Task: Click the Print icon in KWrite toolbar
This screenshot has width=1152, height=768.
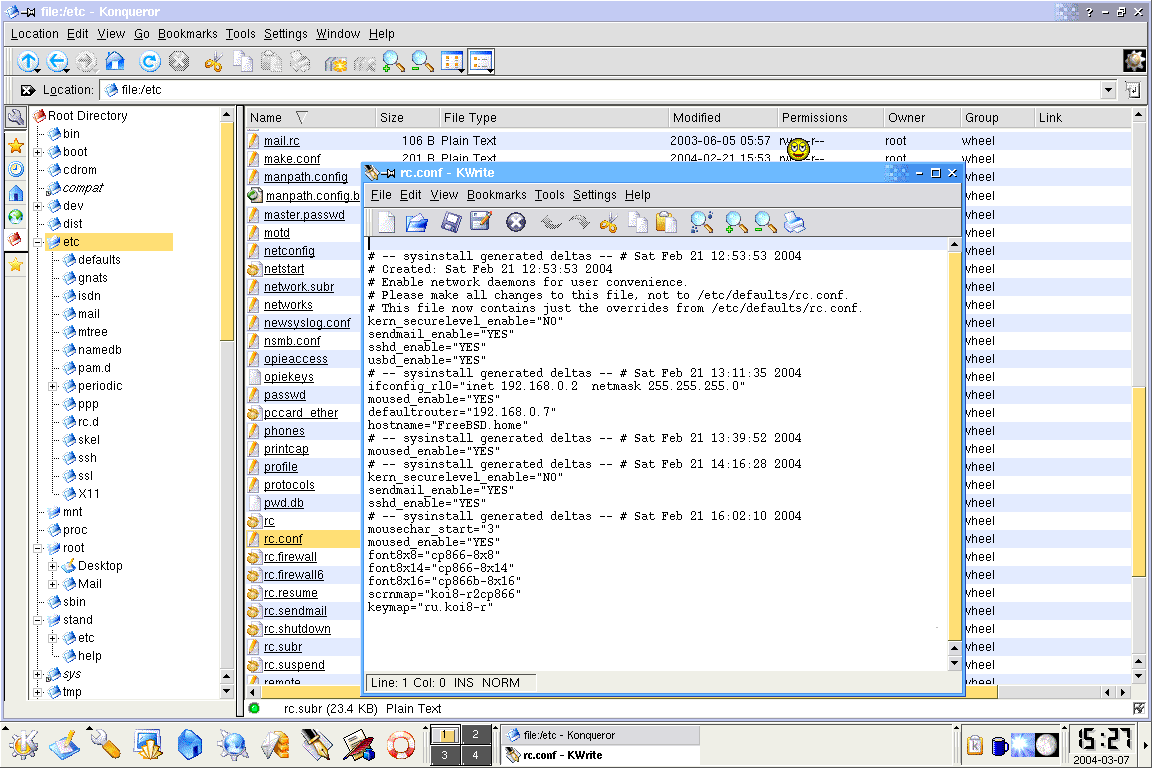Action: pos(795,222)
